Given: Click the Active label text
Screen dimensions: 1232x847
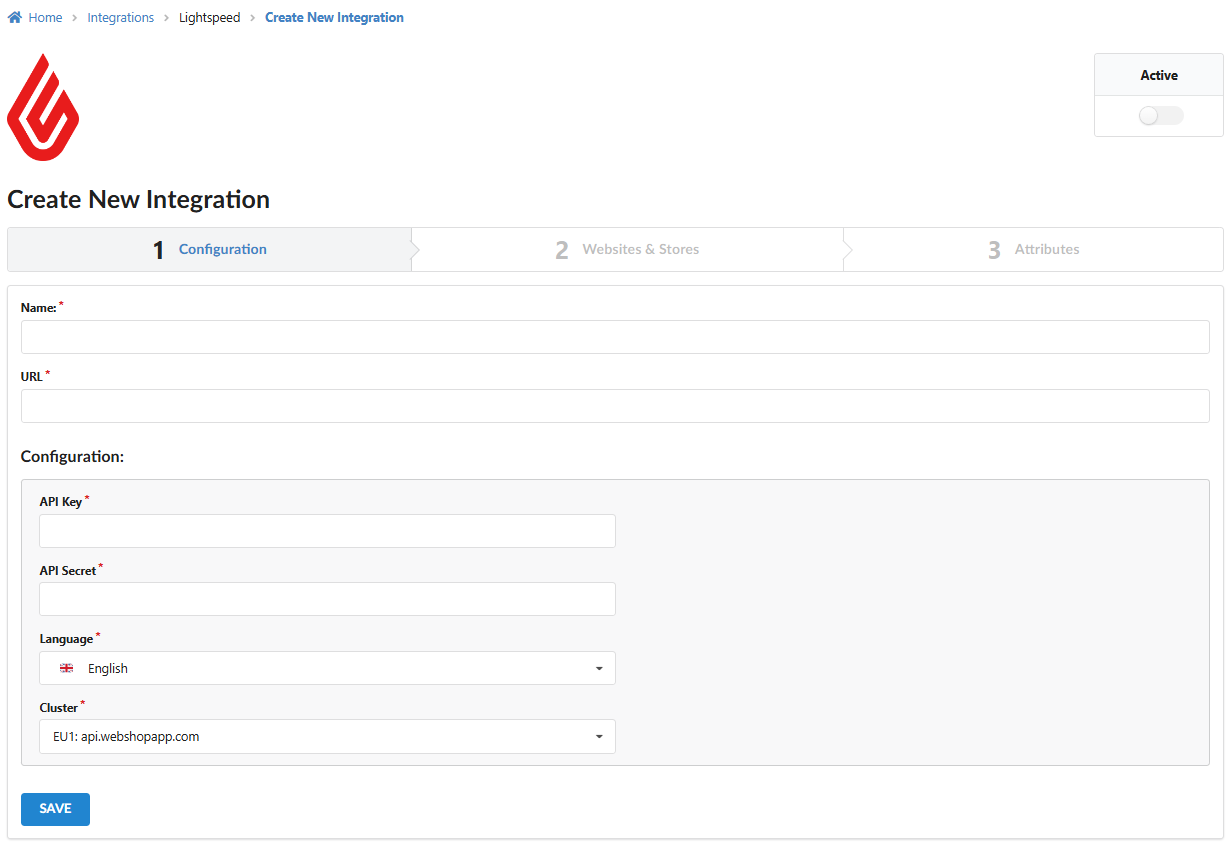Looking at the screenshot, I should coord(1159,75).
